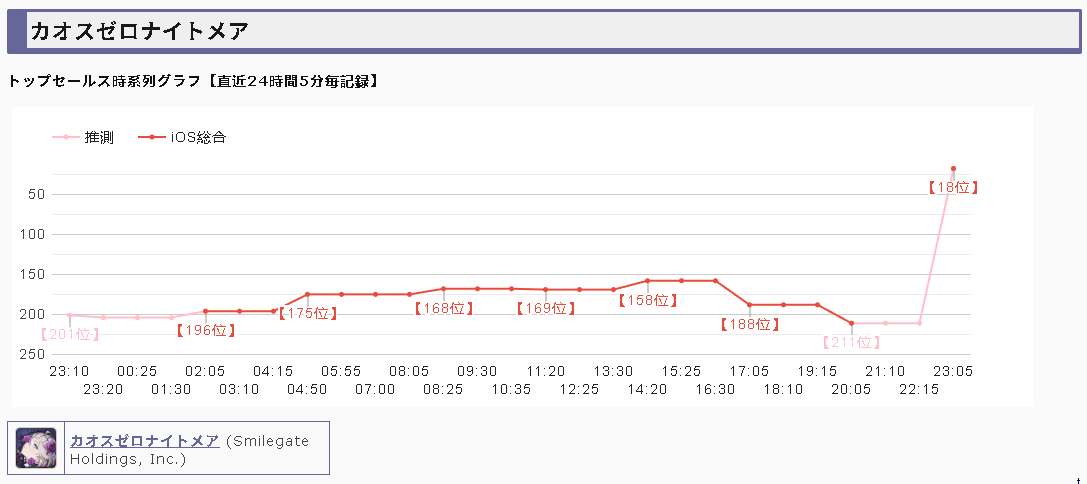
Task: Click the 20:05 x-axis time label
Action: point(851,390)
